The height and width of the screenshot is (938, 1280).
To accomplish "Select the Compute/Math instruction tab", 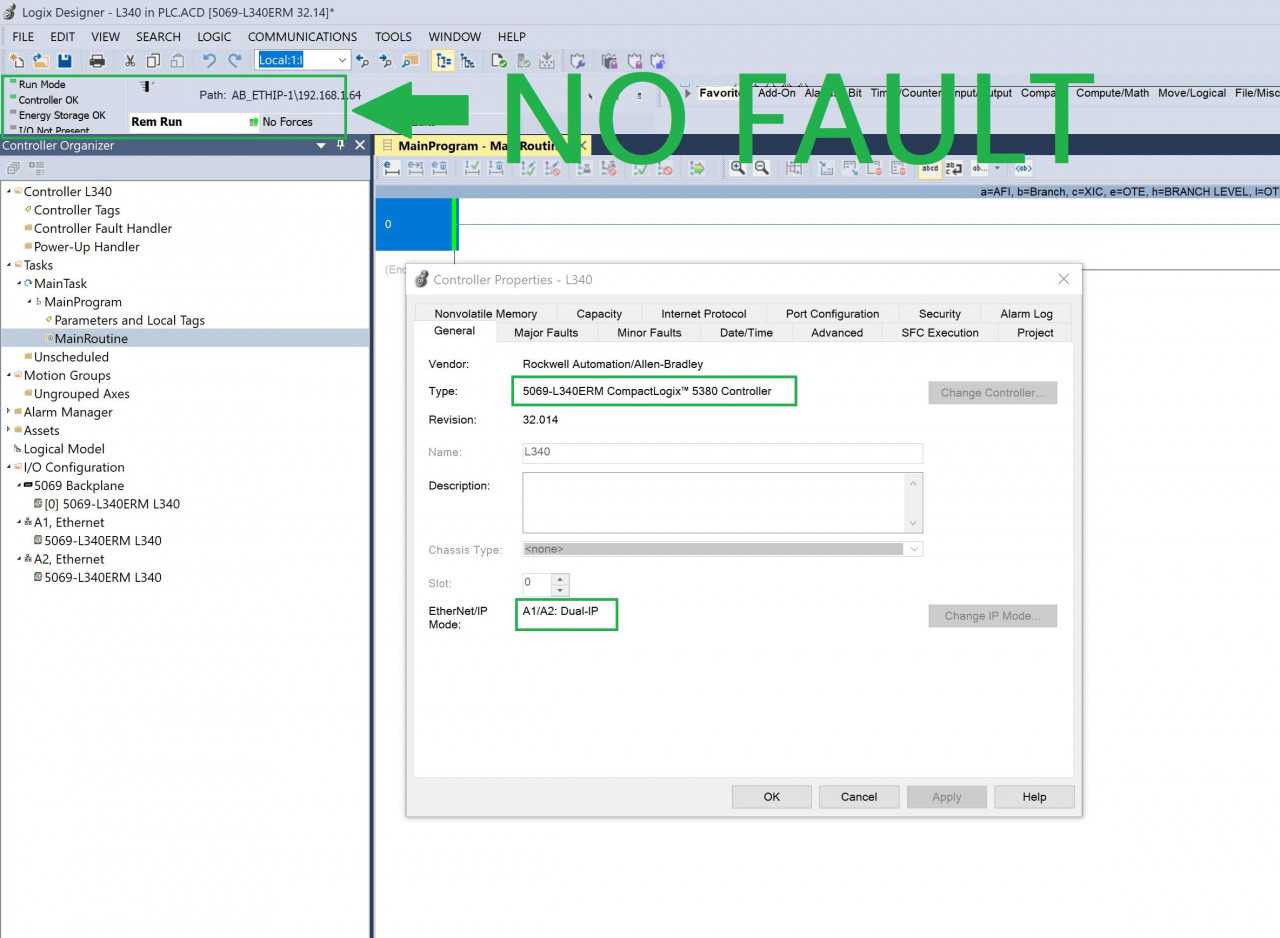I will [1112, 93].
